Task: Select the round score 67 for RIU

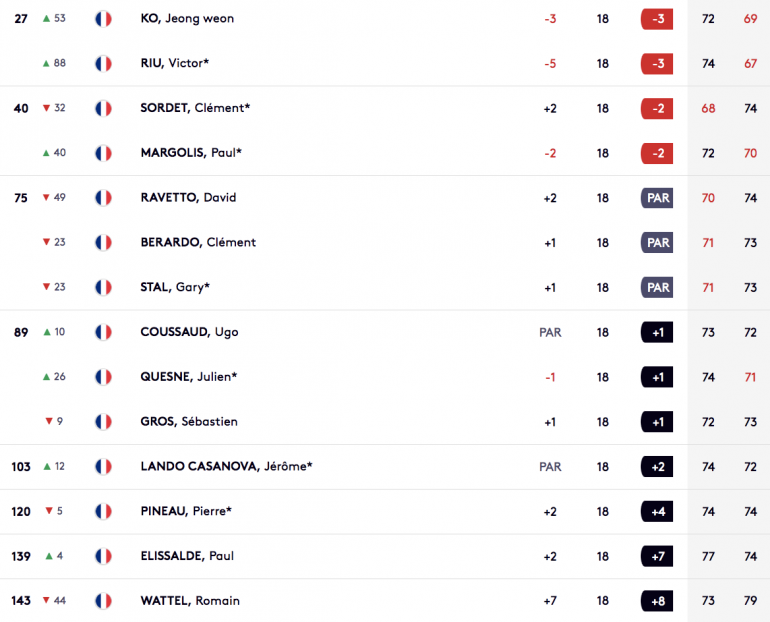Action: tap(750, 64)
